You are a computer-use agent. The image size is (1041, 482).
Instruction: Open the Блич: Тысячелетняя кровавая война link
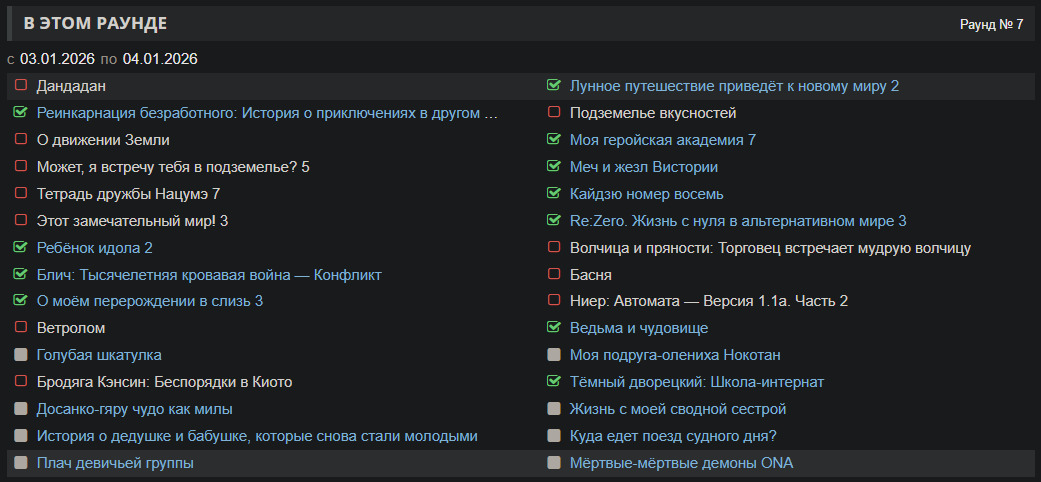tap(209, 274)
